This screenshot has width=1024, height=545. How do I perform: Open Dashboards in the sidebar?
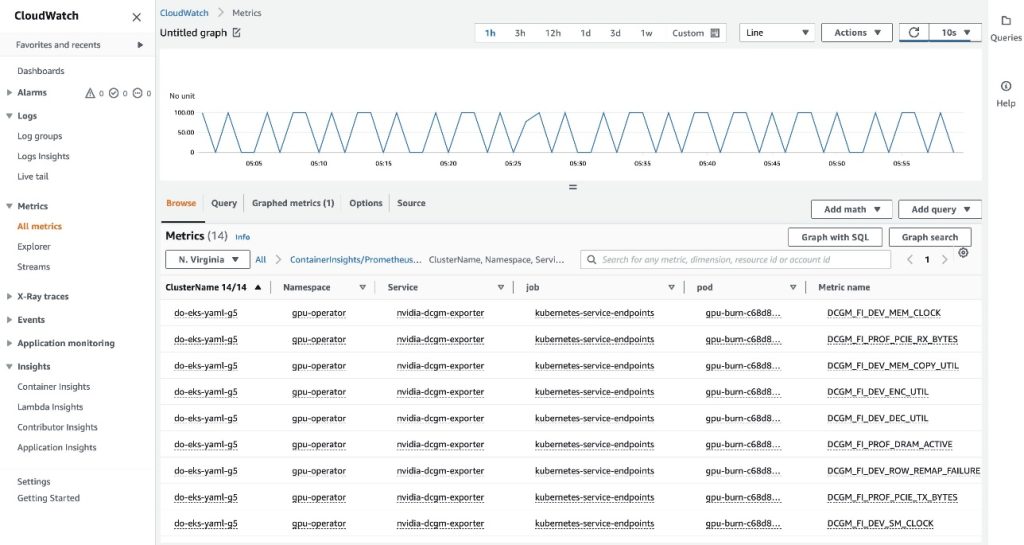pos(40,71)
